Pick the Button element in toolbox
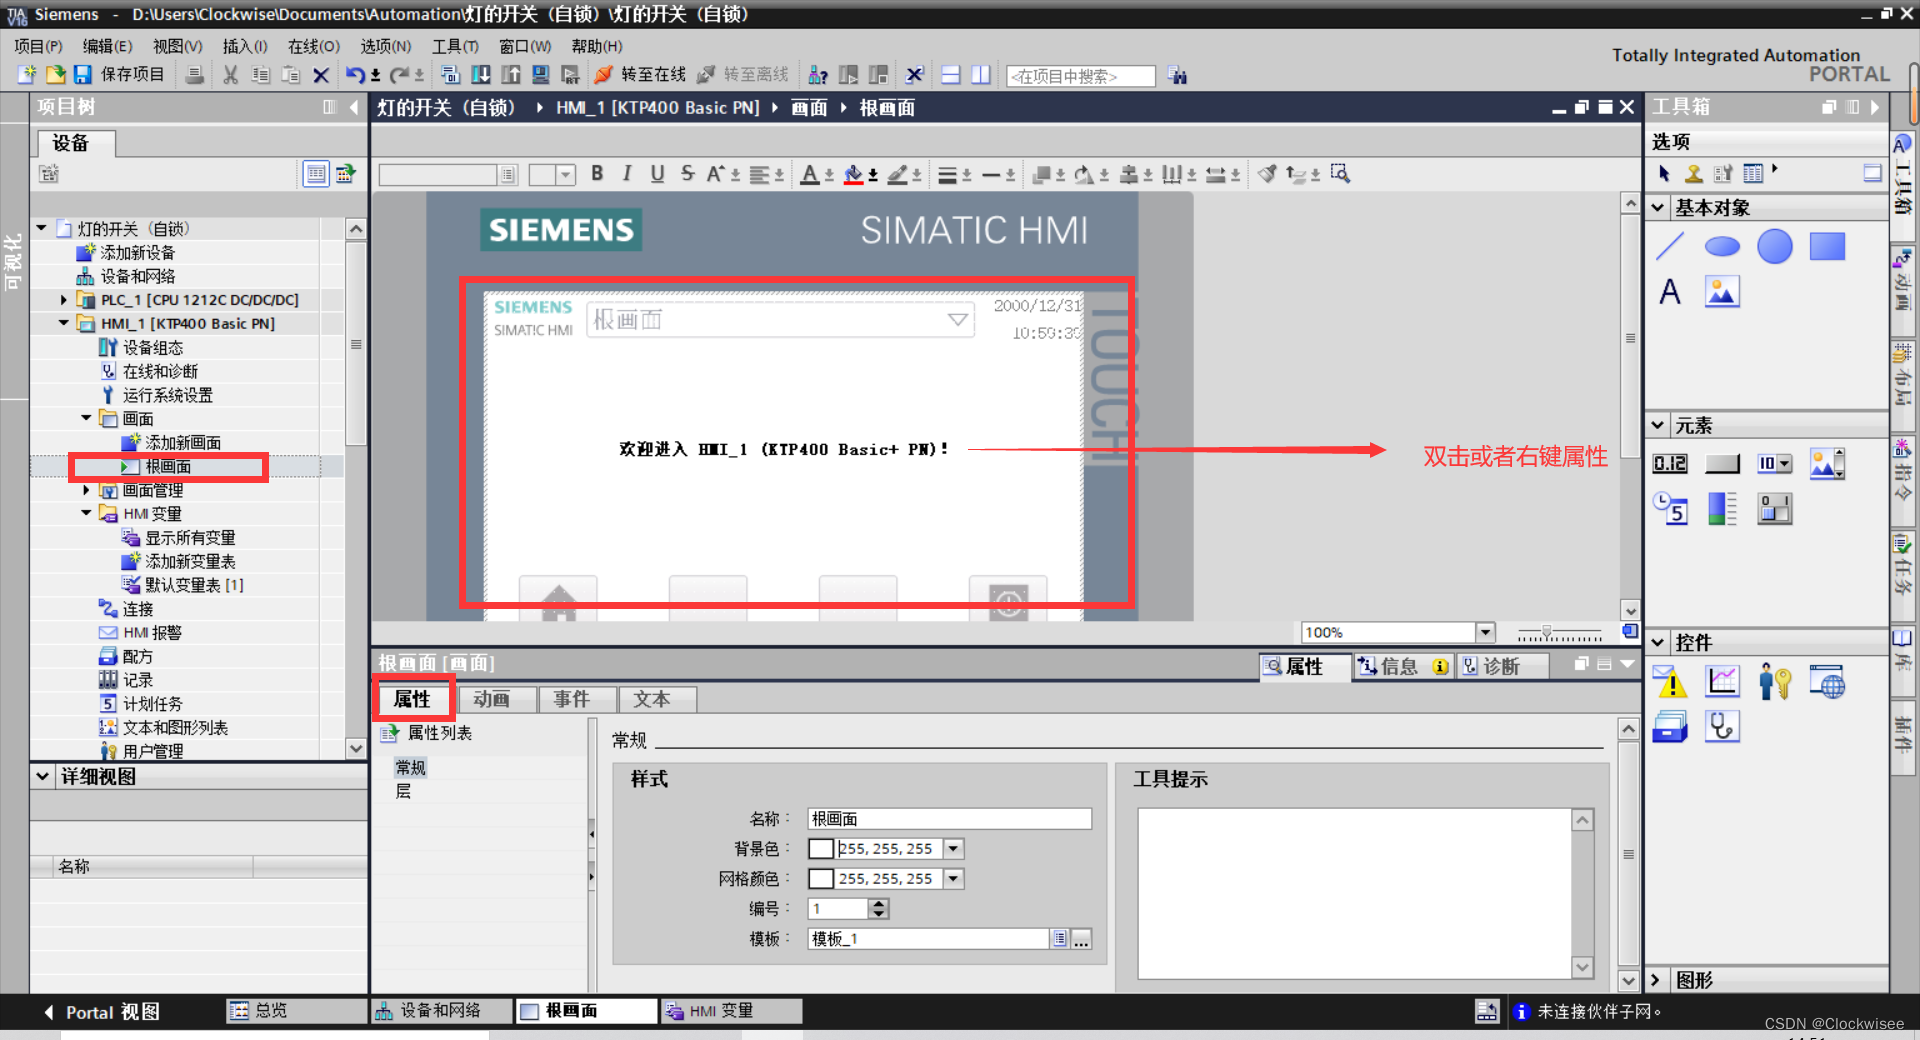 (x=1722, y=463)
